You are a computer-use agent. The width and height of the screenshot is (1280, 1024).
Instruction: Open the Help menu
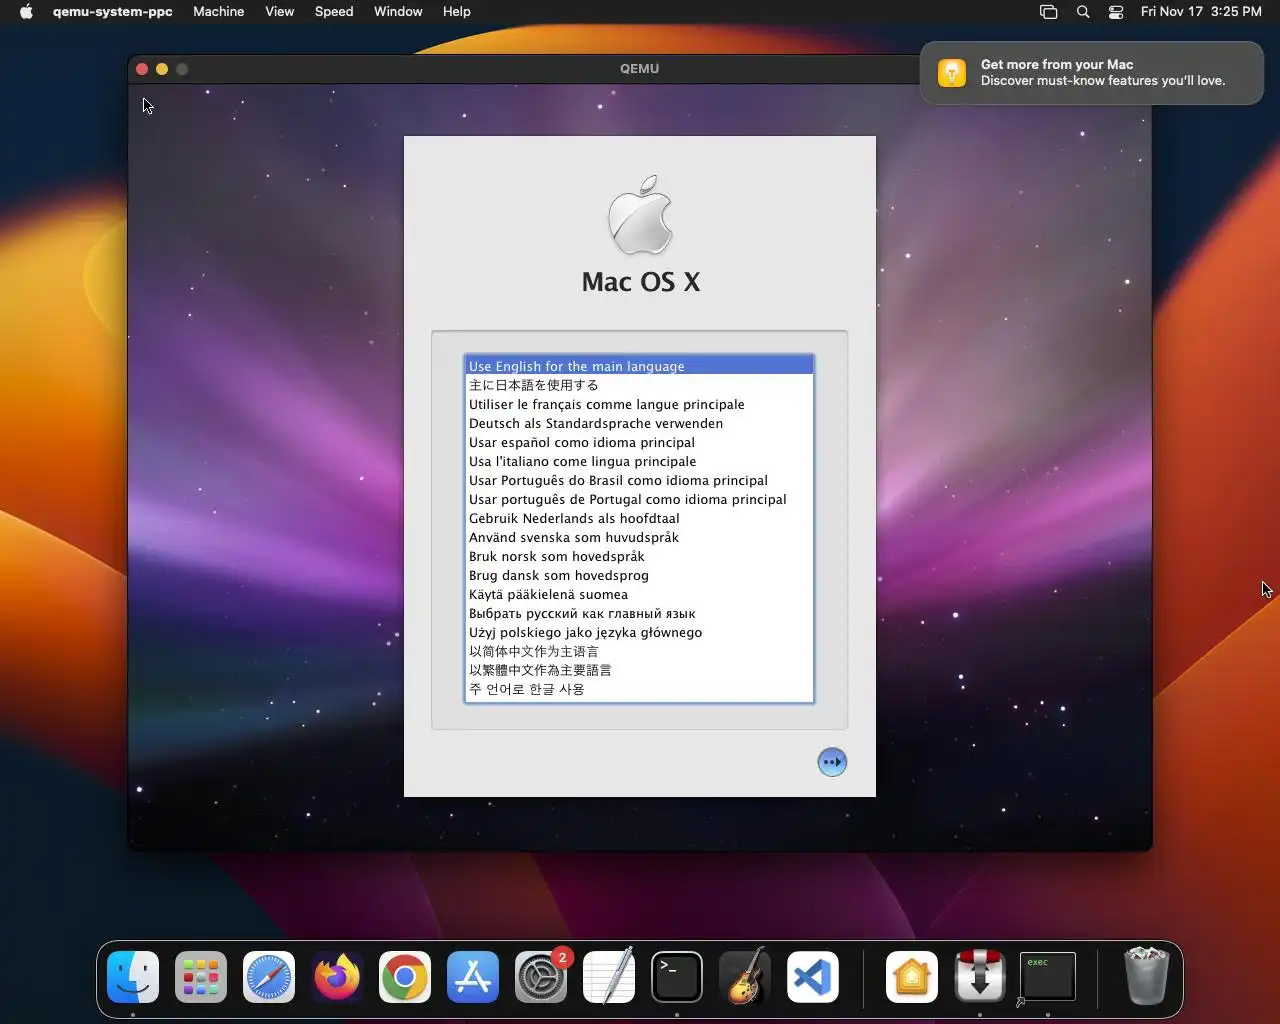(457, 12)
